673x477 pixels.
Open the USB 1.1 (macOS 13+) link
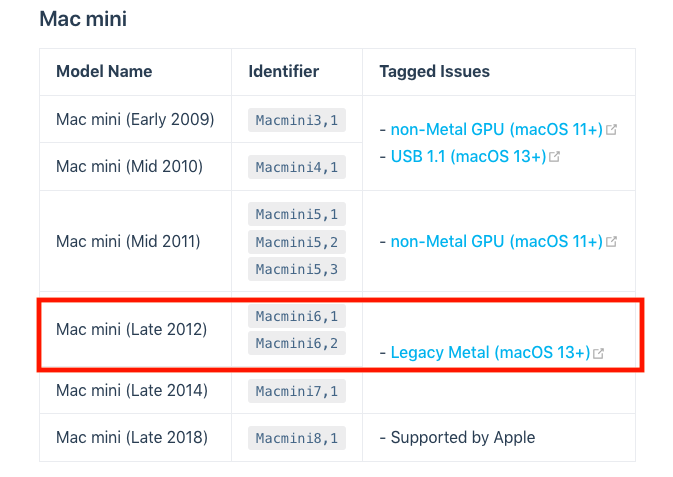[469, 157]
